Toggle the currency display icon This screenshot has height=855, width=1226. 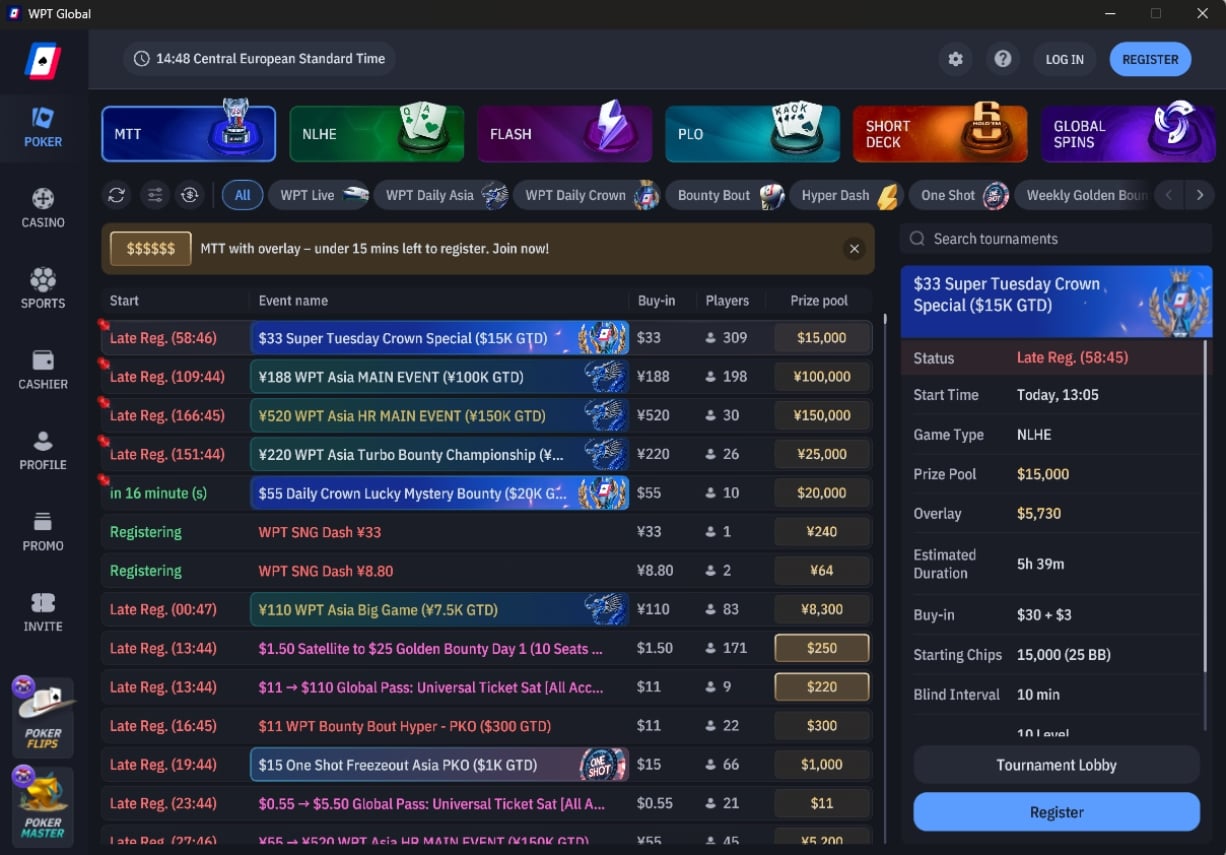[190, 195]
